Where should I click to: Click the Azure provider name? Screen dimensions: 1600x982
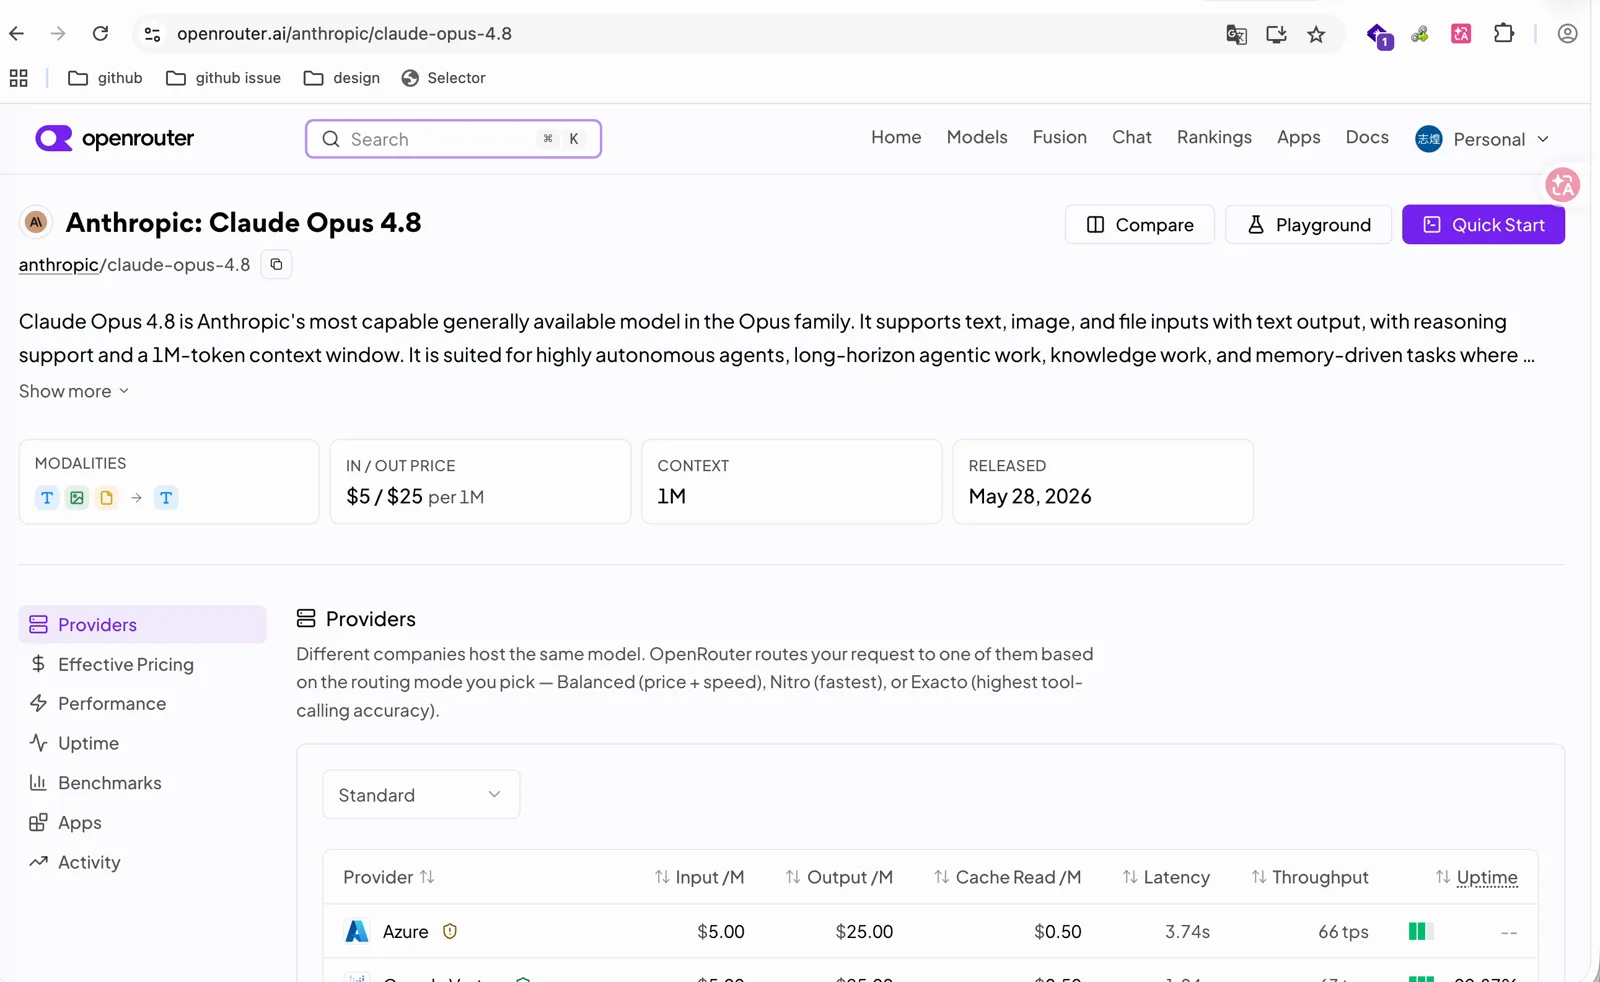tap(406, 931)
